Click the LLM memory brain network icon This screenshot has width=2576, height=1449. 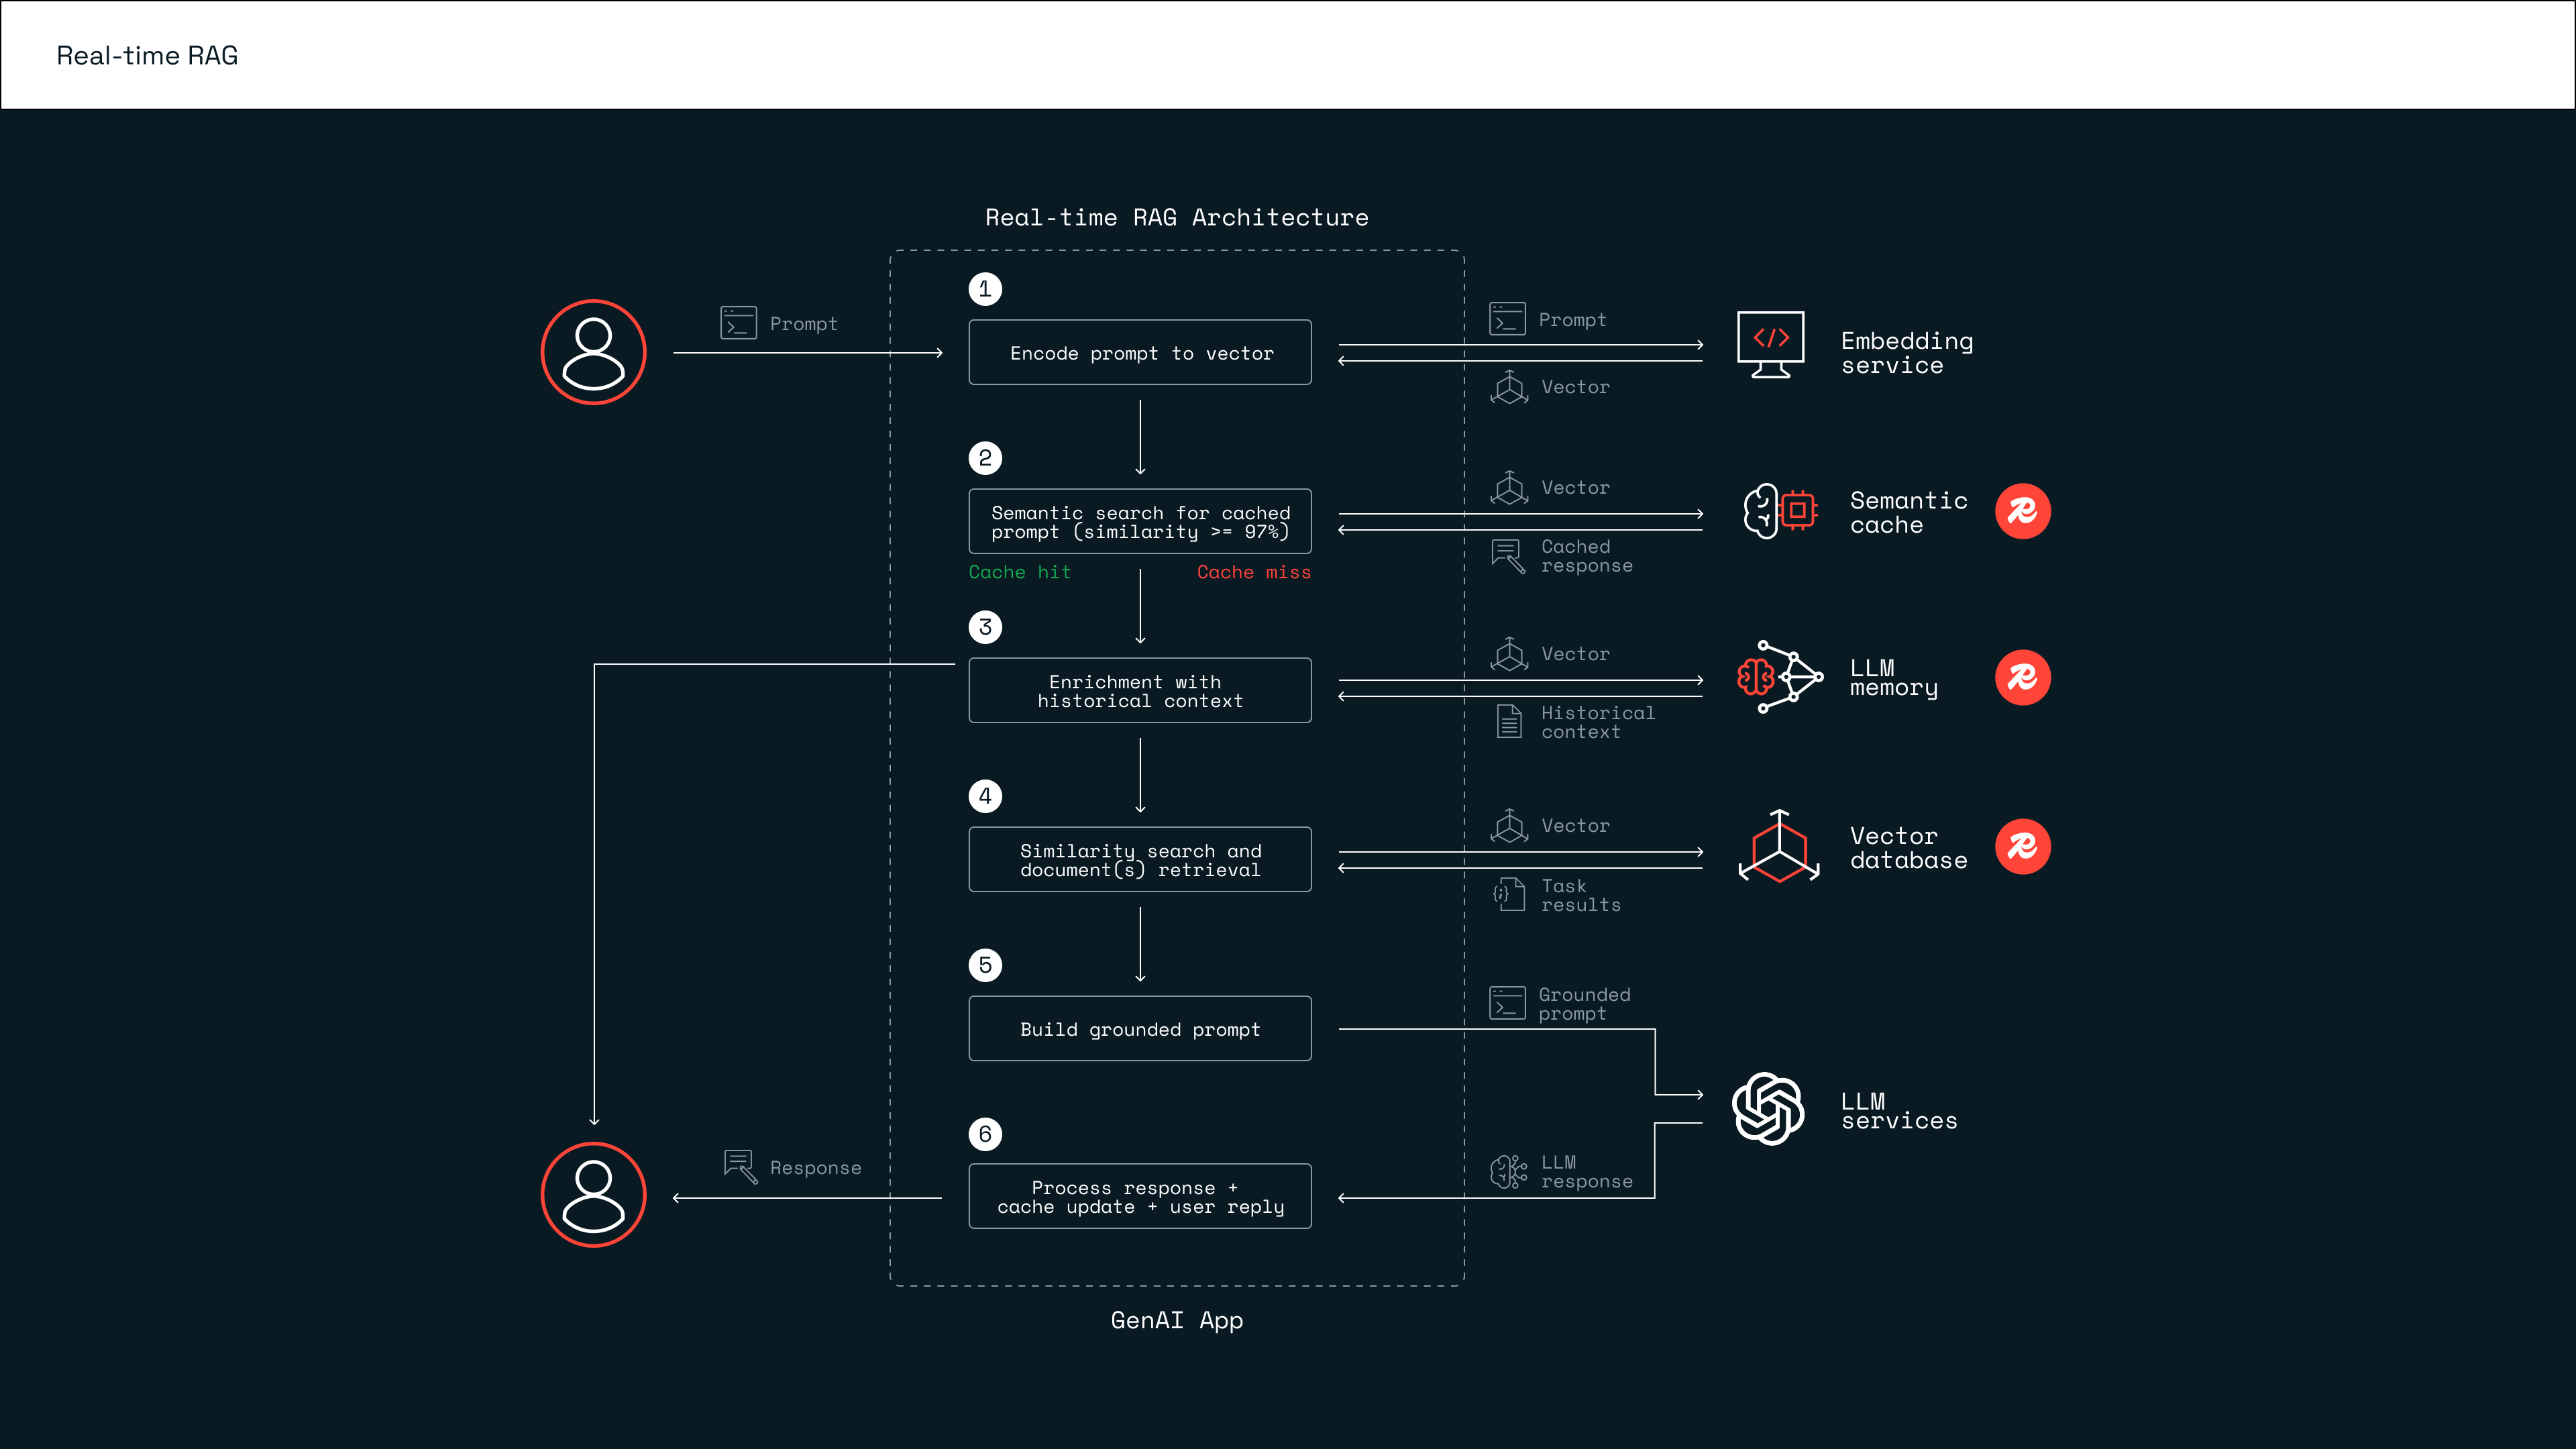tap(1780, 677)
